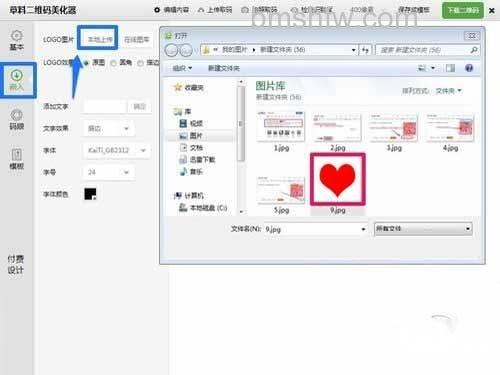
Task: Click the navigation pane scroll-down arrow
Action: [x=241, y=212]
